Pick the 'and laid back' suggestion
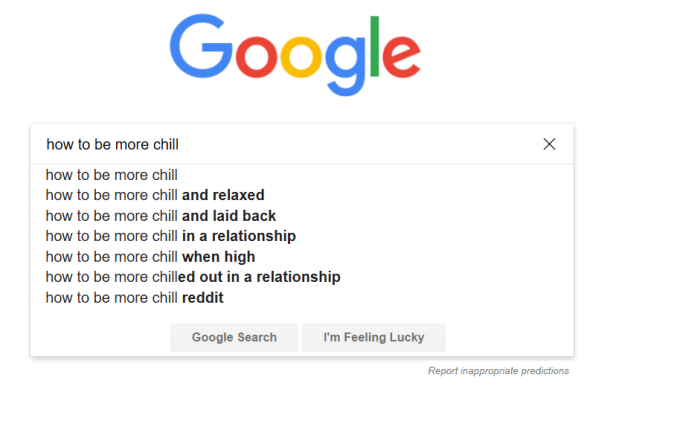Image resolution: width=680 pixels, height=427 pixels. point(161,216)
